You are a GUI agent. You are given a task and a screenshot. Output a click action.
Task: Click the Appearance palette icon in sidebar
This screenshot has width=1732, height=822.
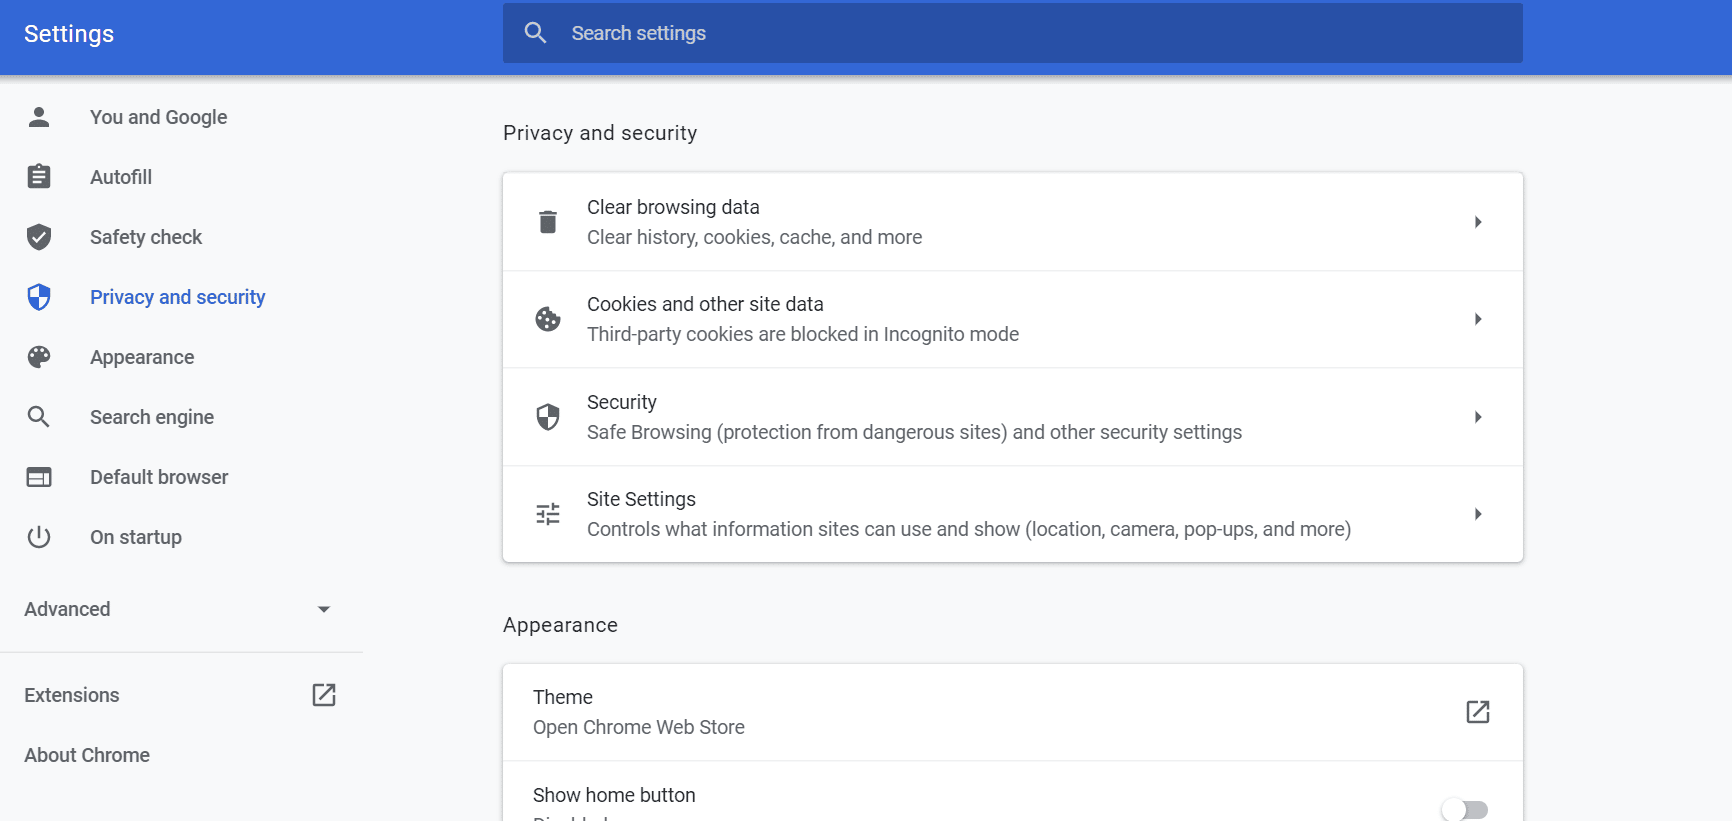(x=39, y=357)
